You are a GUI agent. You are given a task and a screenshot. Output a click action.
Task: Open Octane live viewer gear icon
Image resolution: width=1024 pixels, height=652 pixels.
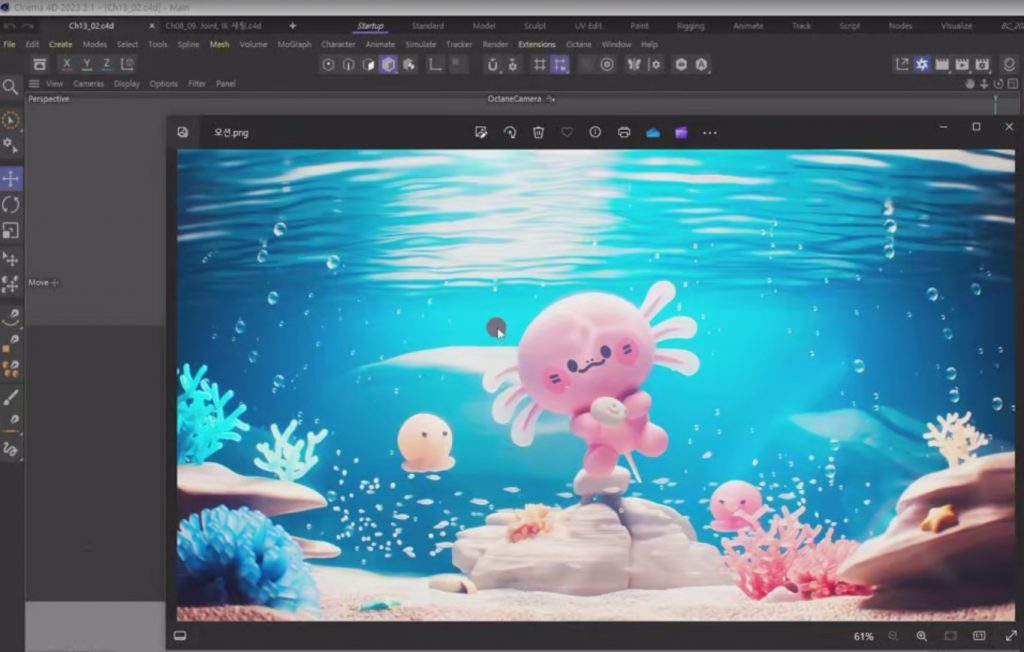(921, 64)
